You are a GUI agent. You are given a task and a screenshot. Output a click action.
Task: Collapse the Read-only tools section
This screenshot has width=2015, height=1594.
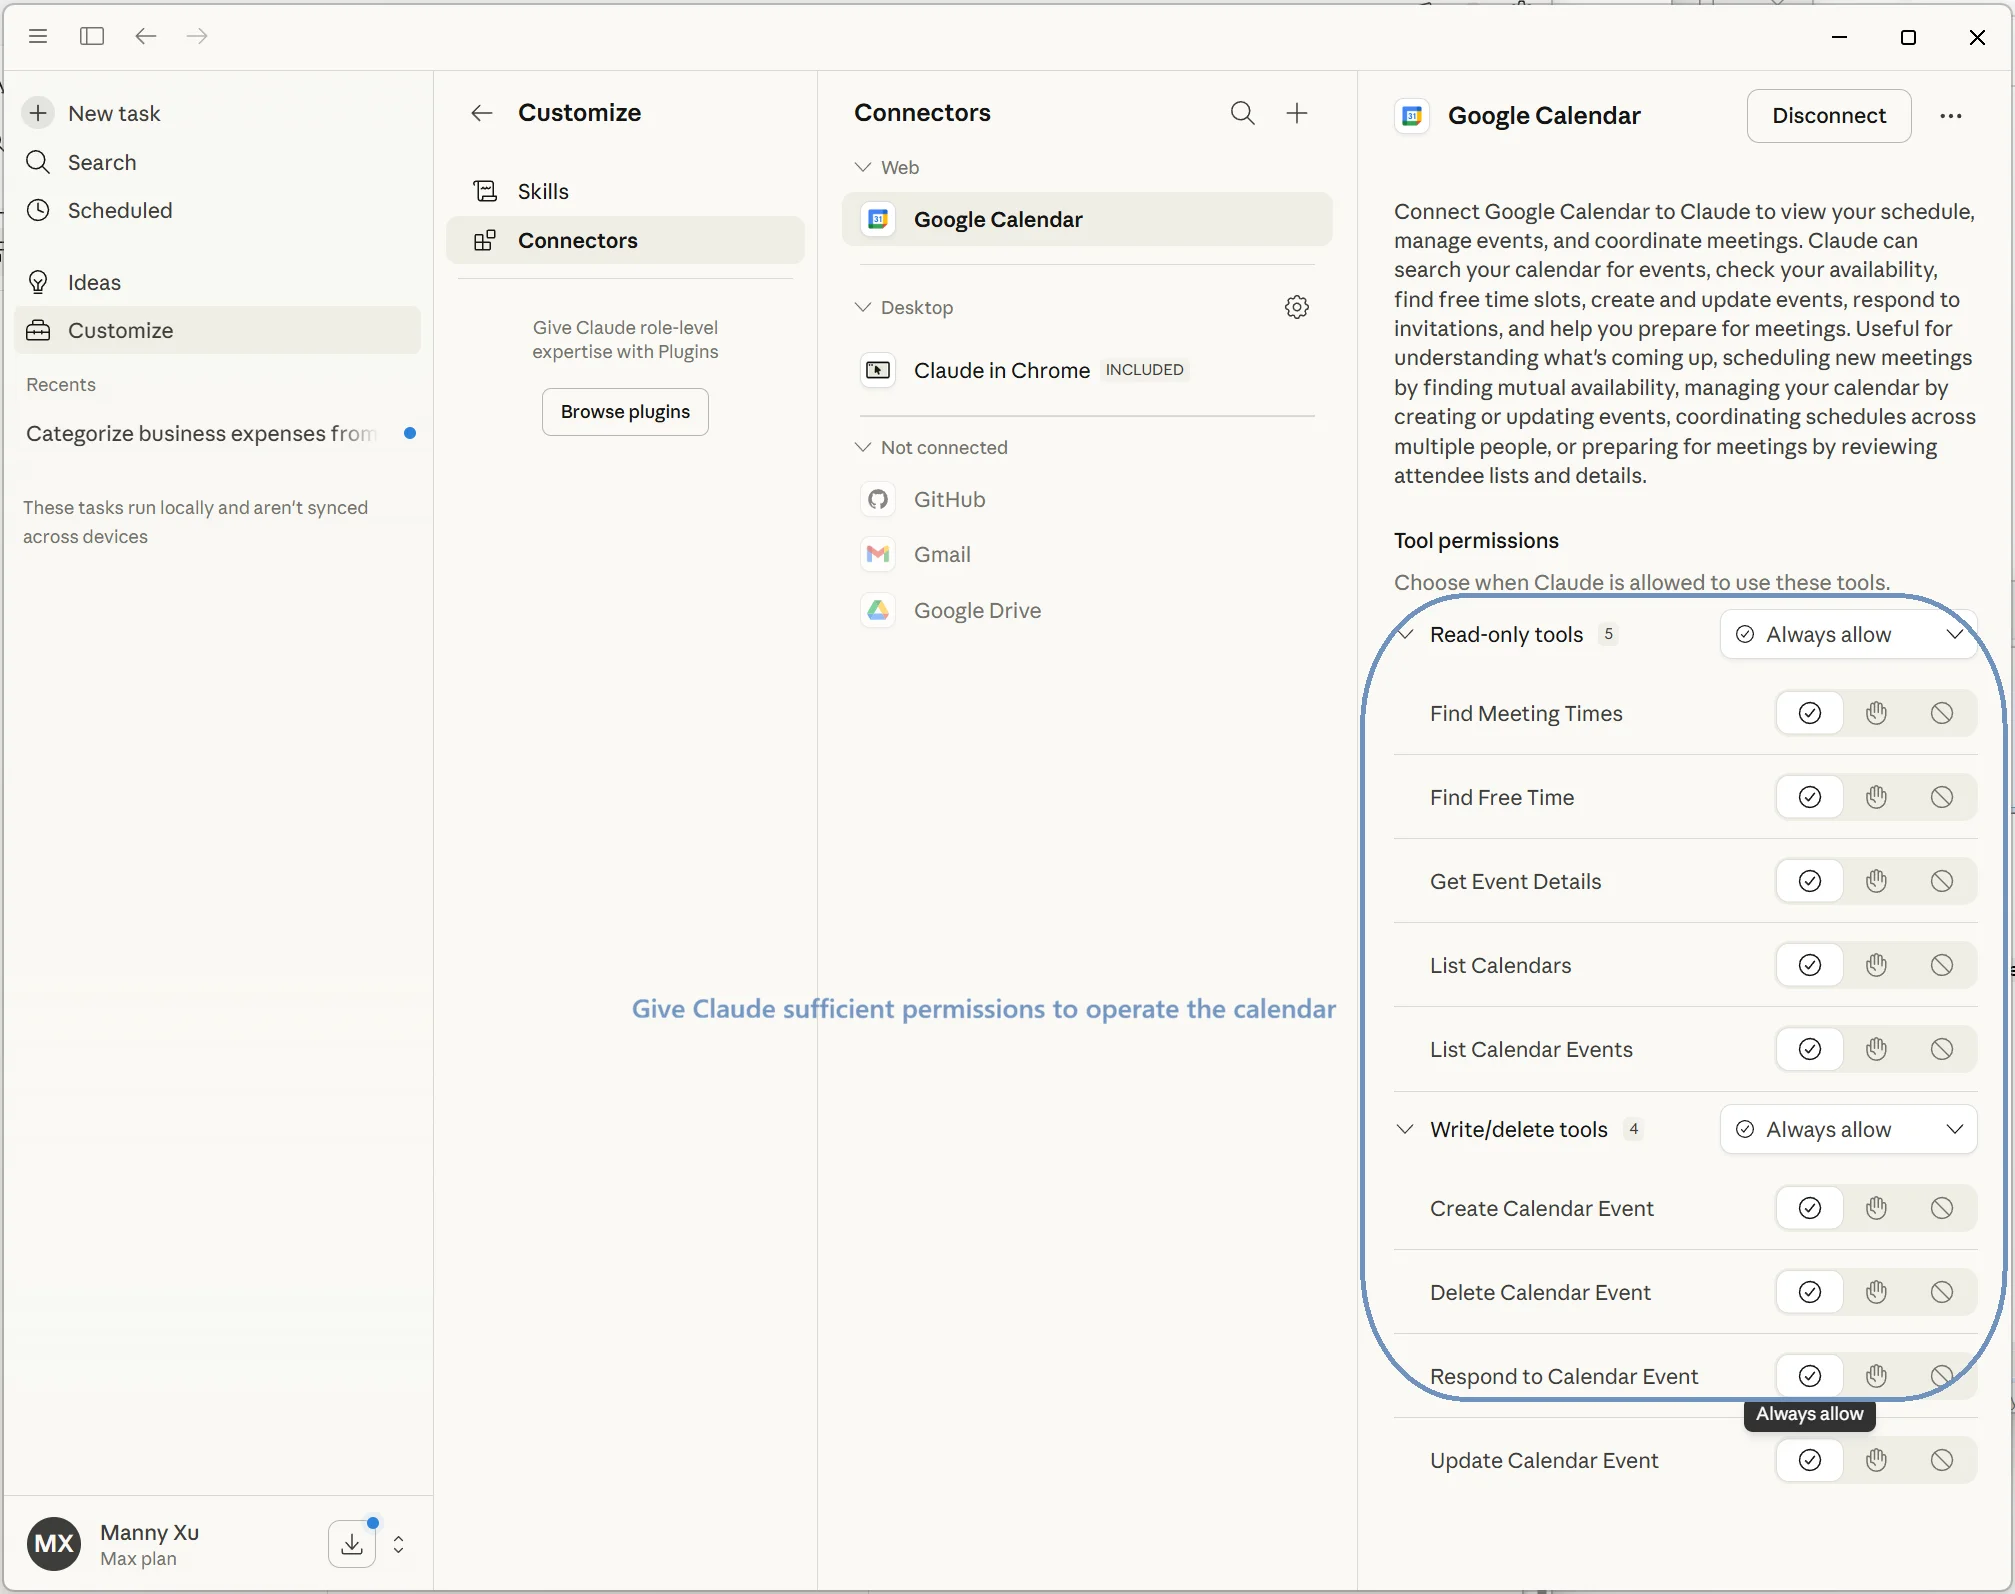[x=1405, y=633]
